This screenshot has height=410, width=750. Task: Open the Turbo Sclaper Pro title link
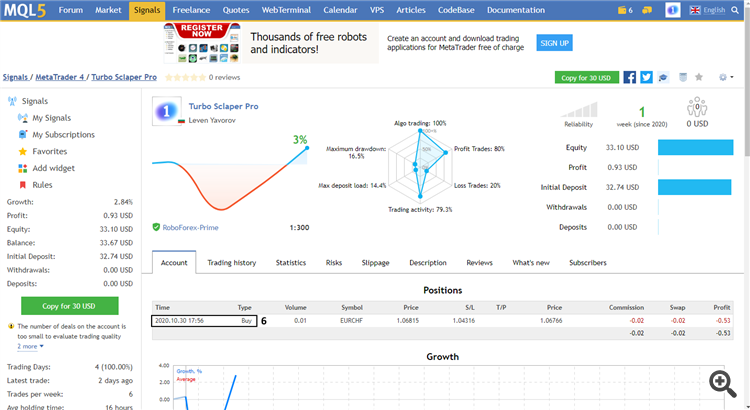pos(223,106)
